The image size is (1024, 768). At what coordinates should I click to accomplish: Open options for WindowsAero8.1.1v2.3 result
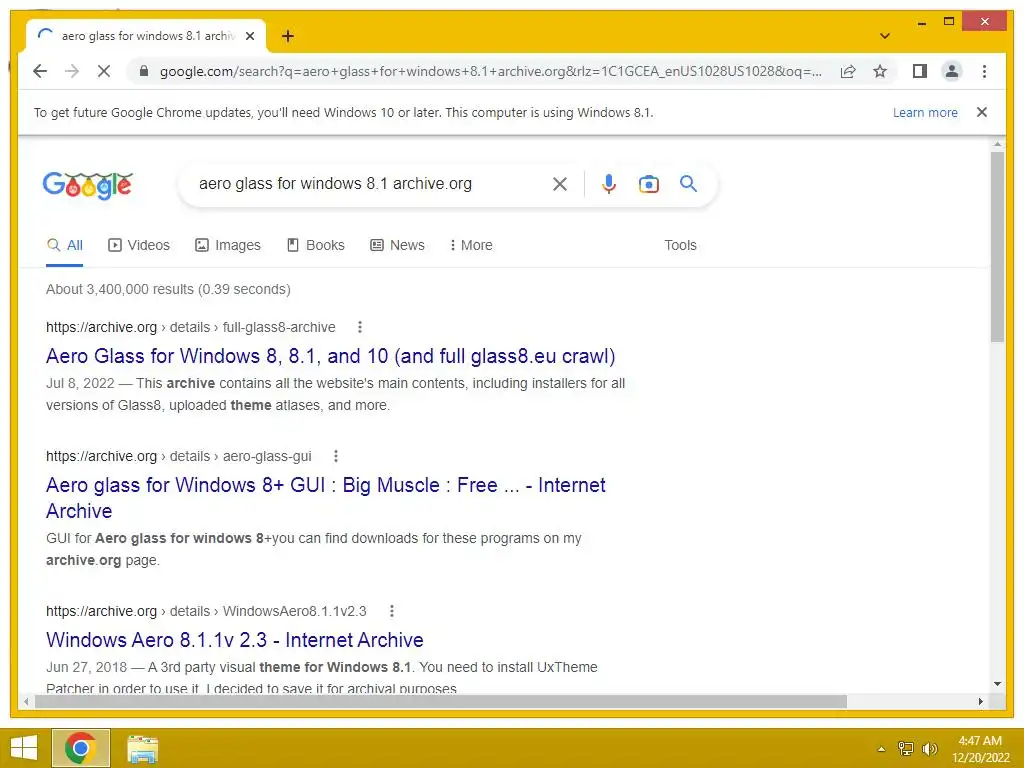click(x=391, y=612)
